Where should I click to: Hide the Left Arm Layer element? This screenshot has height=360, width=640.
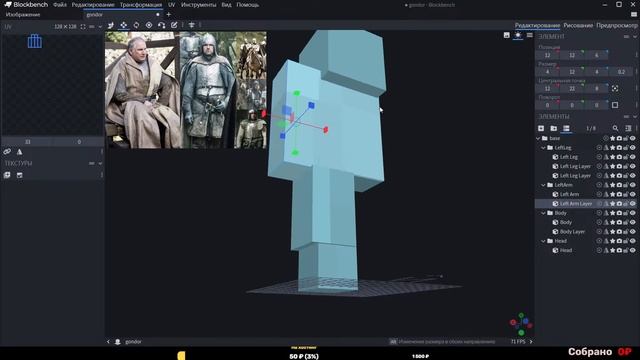(633, 204)
